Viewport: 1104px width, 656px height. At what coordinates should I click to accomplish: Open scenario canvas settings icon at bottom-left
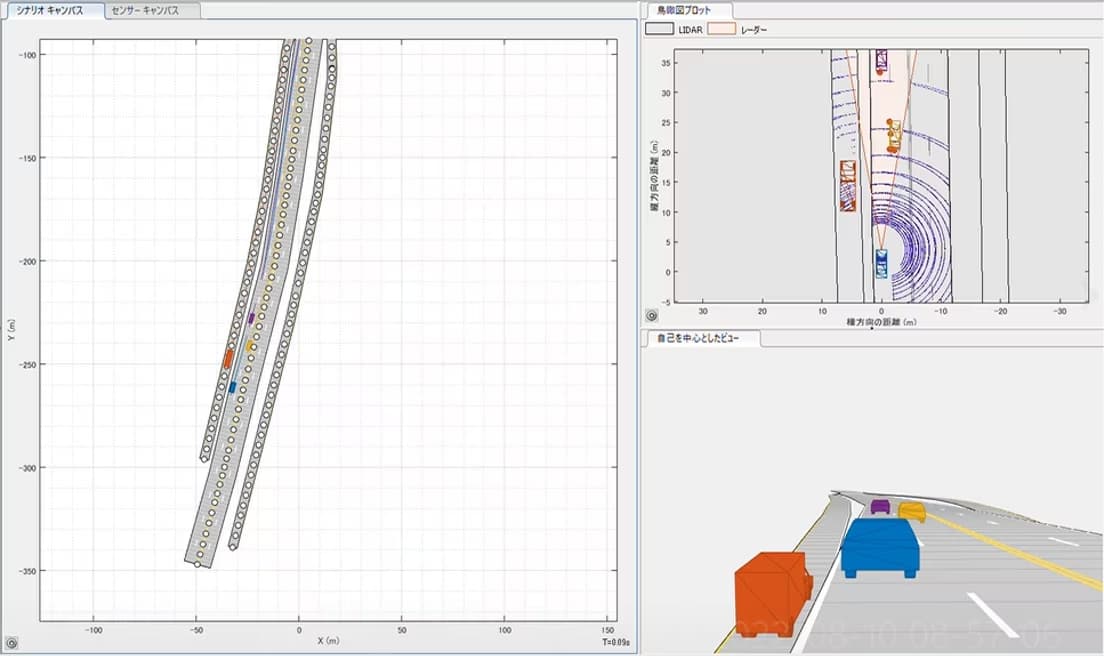[11, 644]
